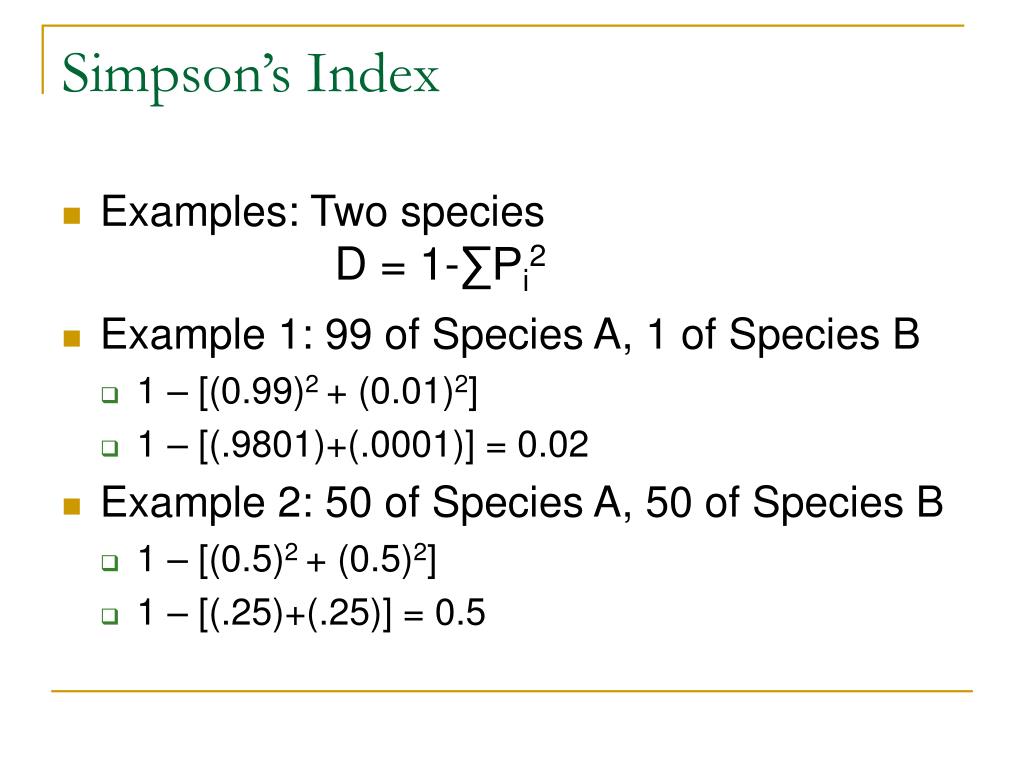1024x768 pixels.
Task: Click the hollow square bullet before .9801 line
Action: coord(110,447)
